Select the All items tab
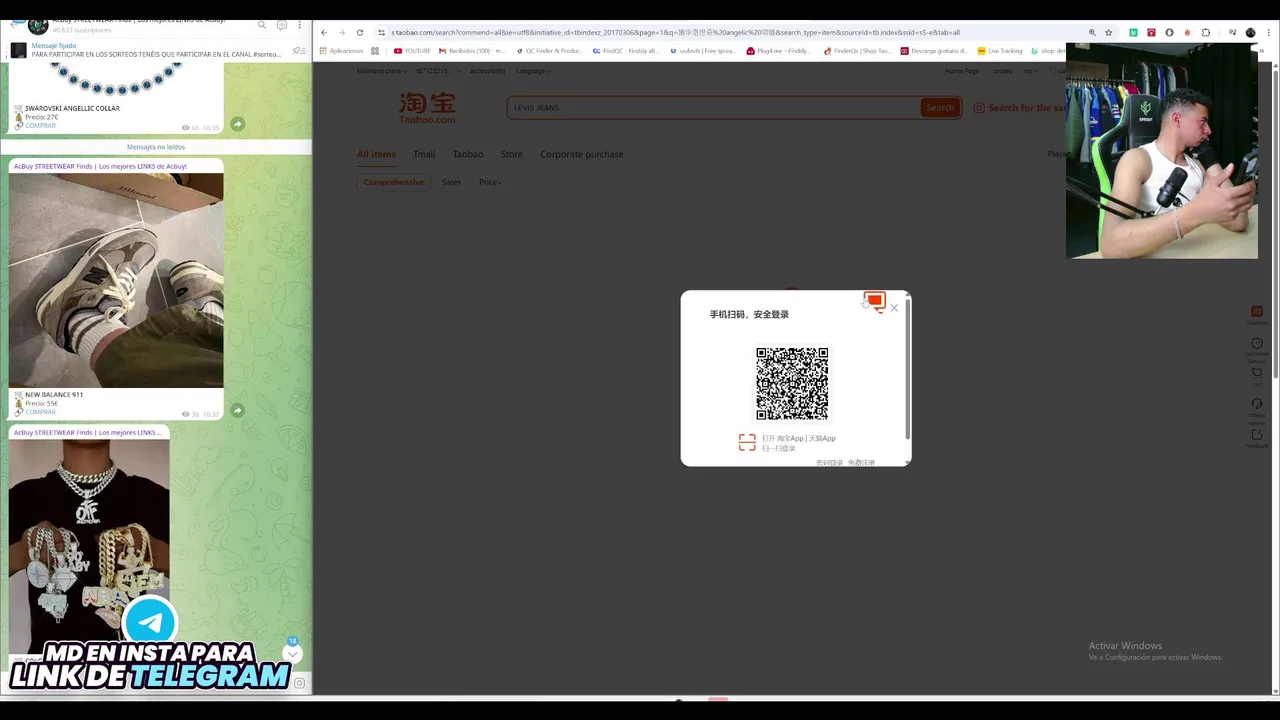Viewport: 1280px width, 720px height. tap(376, 154)
